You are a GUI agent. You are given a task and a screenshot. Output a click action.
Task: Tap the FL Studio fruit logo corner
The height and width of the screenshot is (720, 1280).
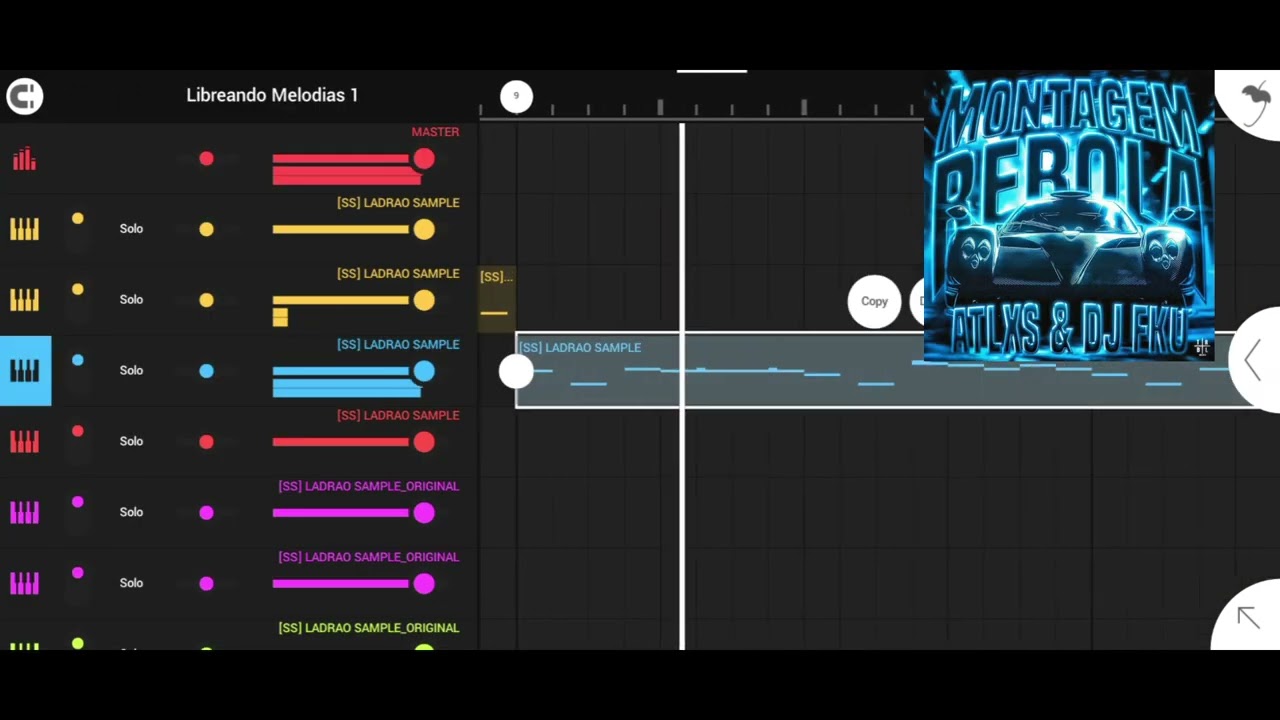tap(1252, 101)
